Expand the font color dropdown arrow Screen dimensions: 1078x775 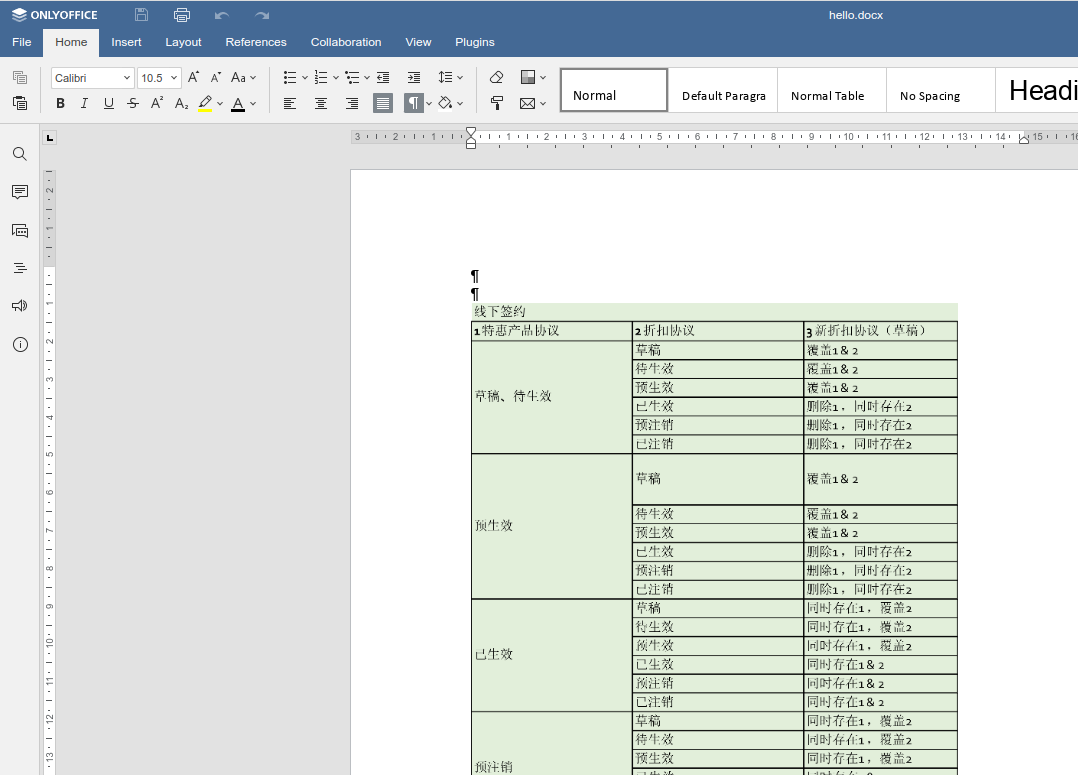pos(255,103)
